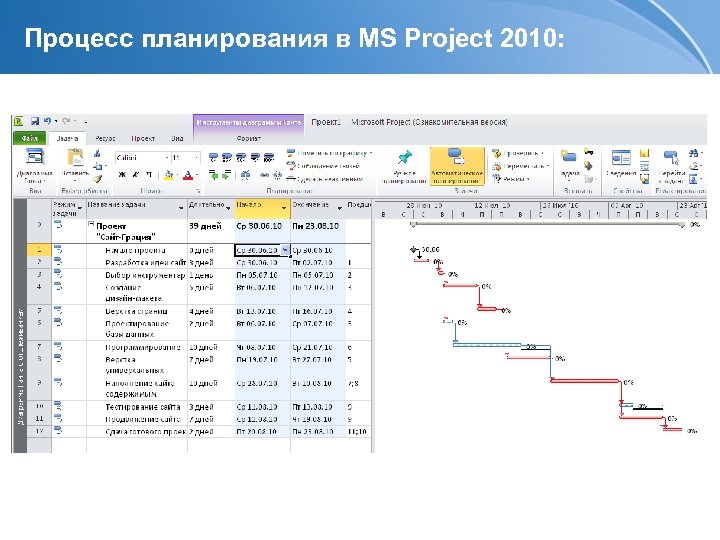Image resolution: width=720 pixels, height=540 pixels.
Task: Click the Link Tasks chain icon
Action: [265, 175]
